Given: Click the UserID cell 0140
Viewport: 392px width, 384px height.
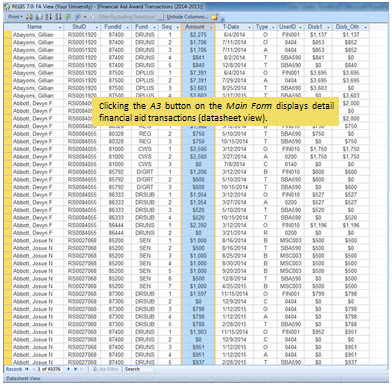Looking at the screenshot, I should [291, 164].
